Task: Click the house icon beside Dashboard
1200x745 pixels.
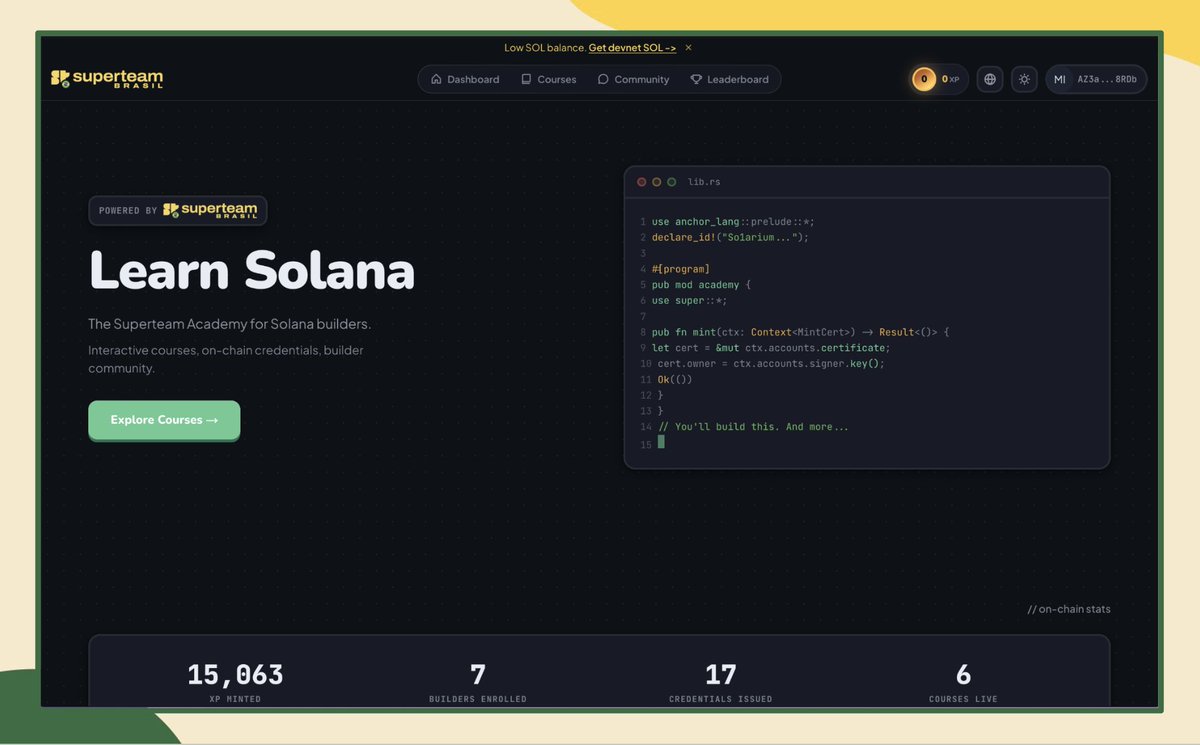Action: point(436,79)
